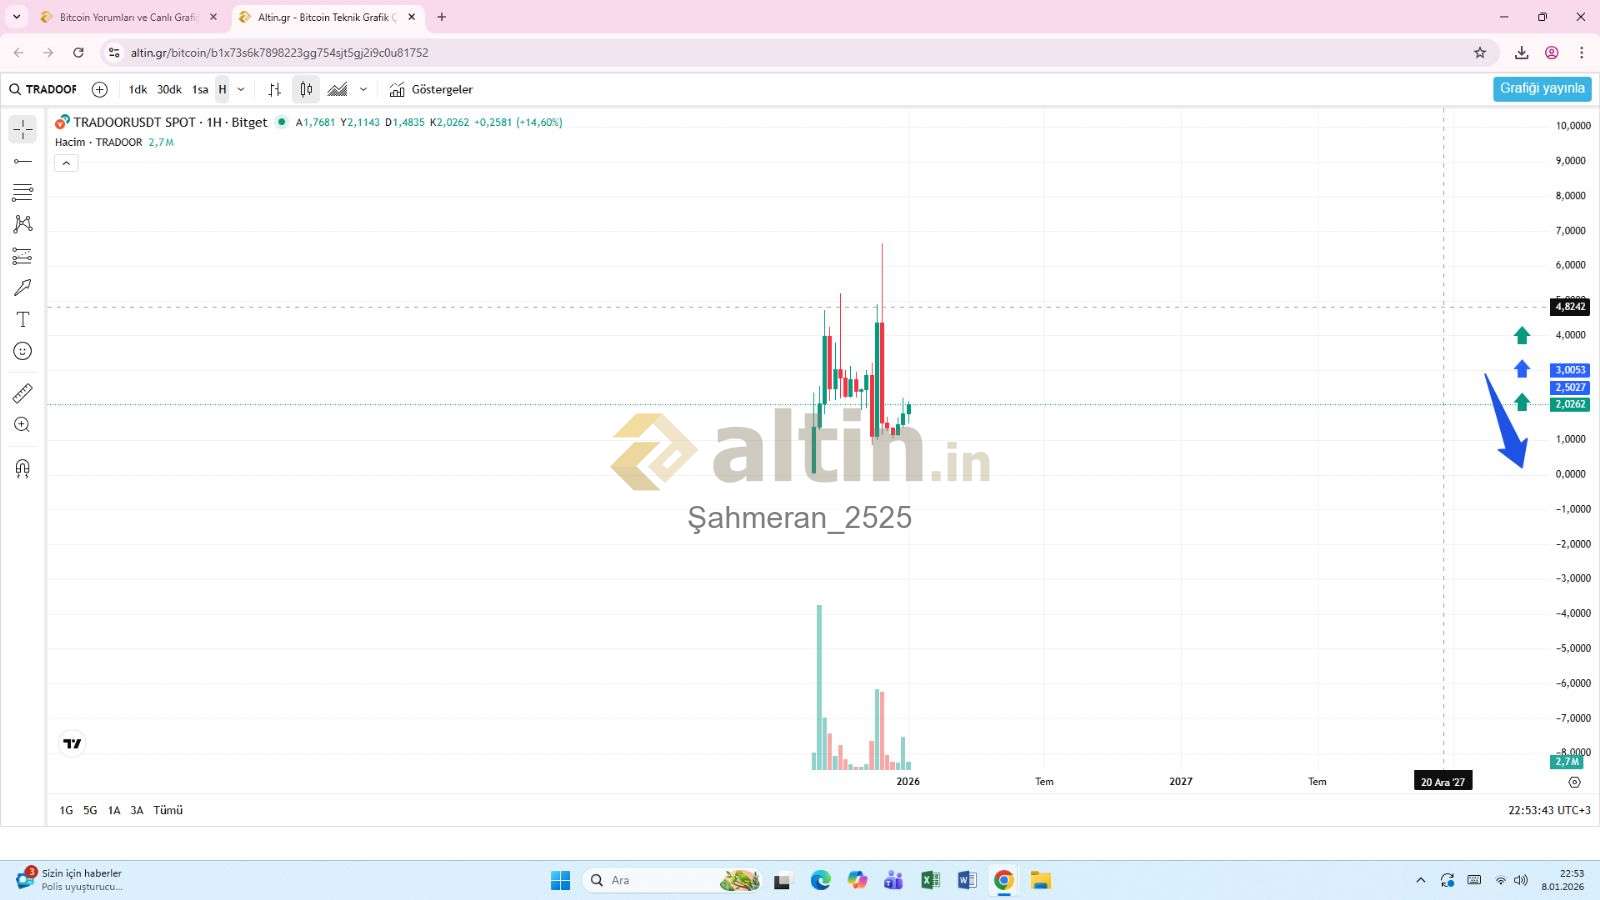The height and width of the screenshot is (900, 1600).
Task: Expand the time interval dropdown next to H
Action: click(x=241, y=90)
